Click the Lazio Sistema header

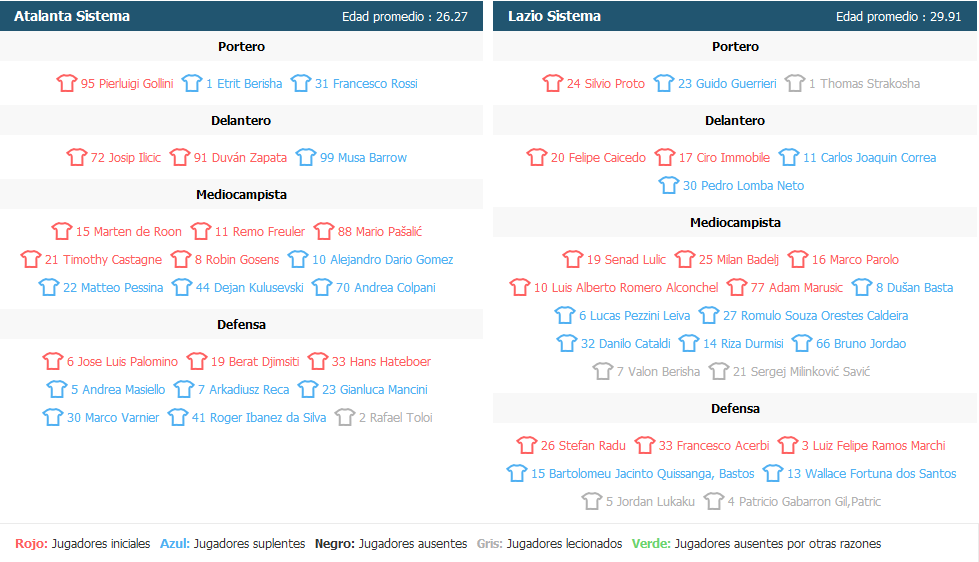[x=554, y=16]
